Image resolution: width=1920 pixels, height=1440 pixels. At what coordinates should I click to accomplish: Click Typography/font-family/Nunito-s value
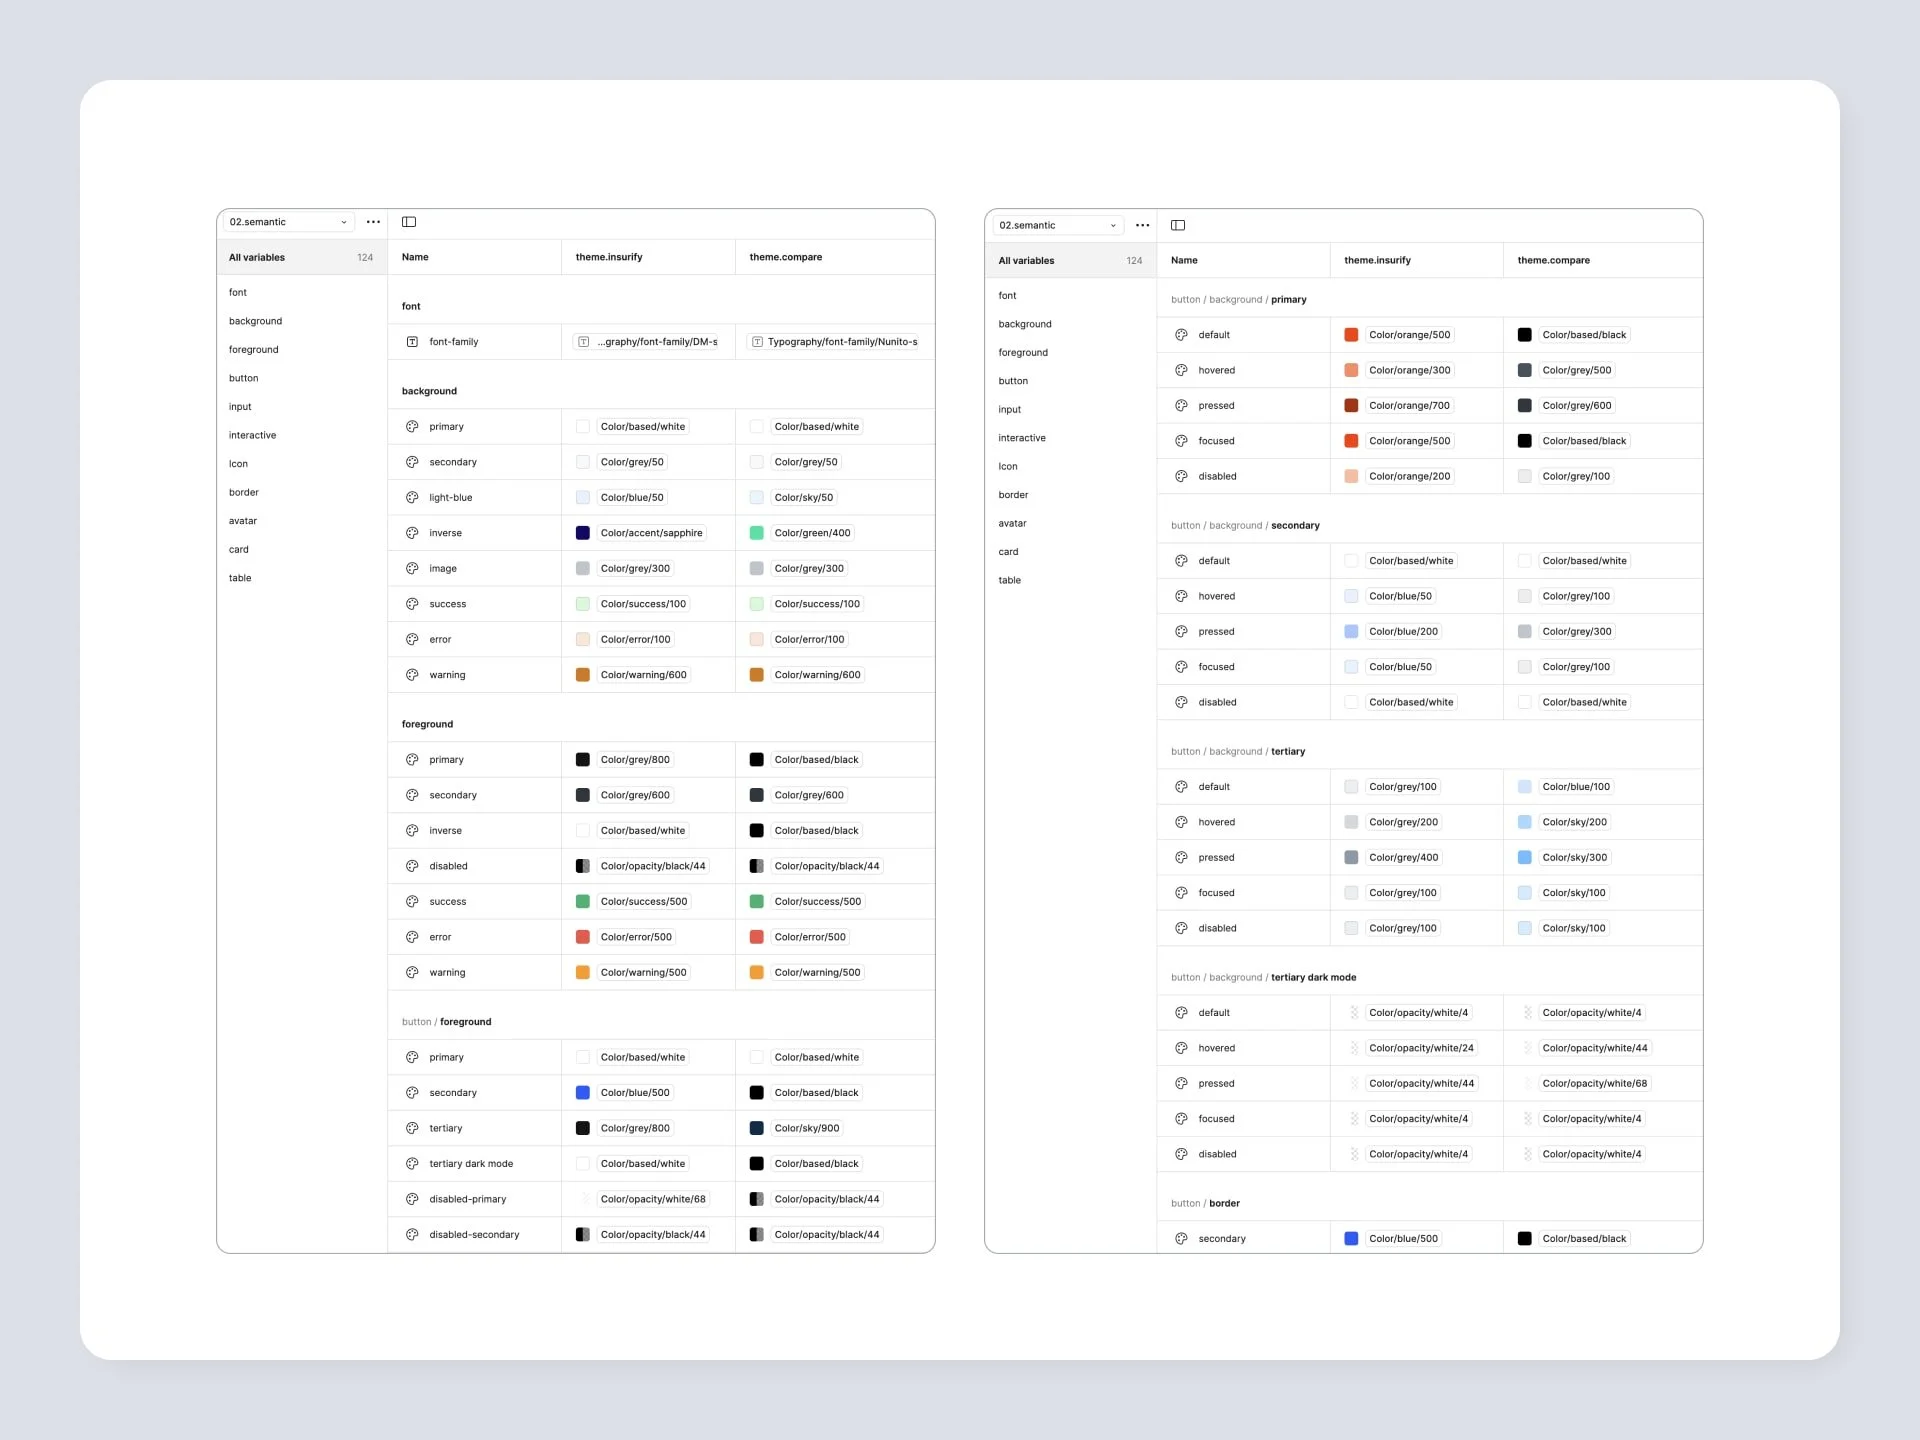click(x=834, y=342)
